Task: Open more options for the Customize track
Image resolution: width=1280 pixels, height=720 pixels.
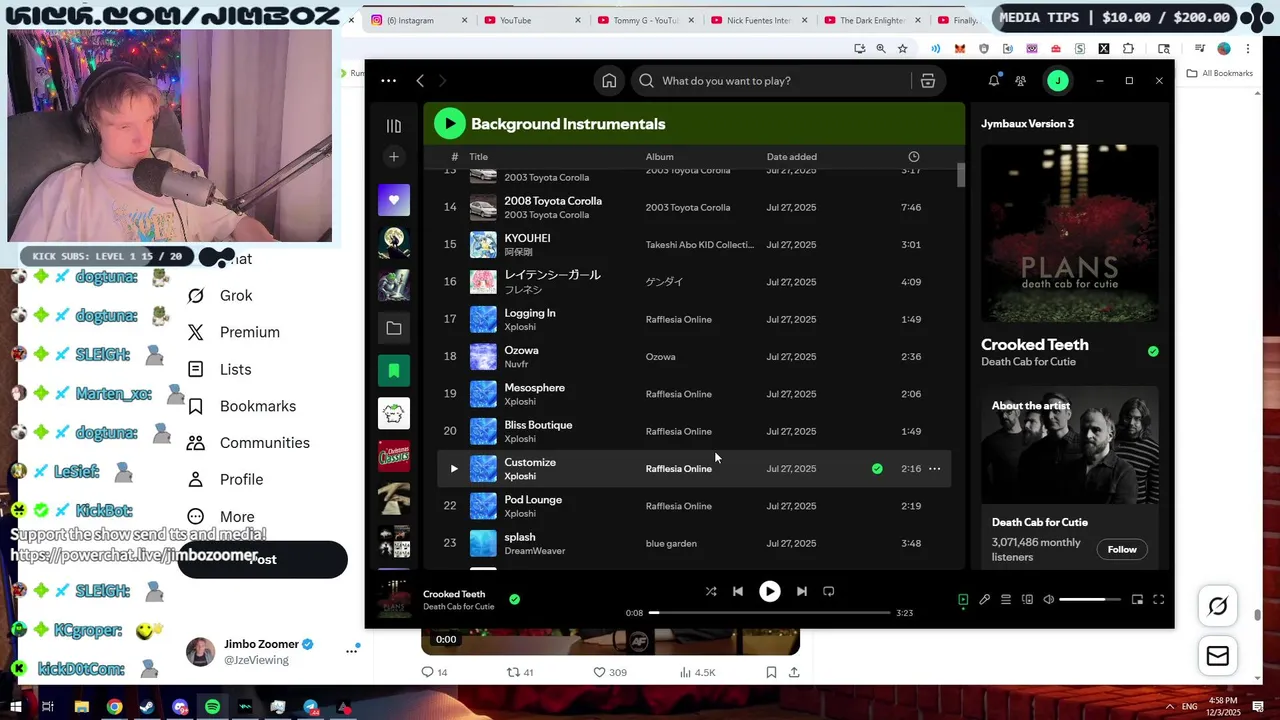Action: [935, 469]
